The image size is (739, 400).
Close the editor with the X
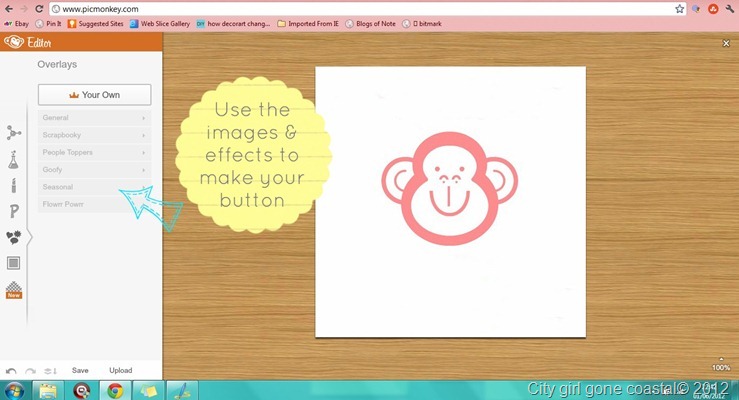[726, 43]
